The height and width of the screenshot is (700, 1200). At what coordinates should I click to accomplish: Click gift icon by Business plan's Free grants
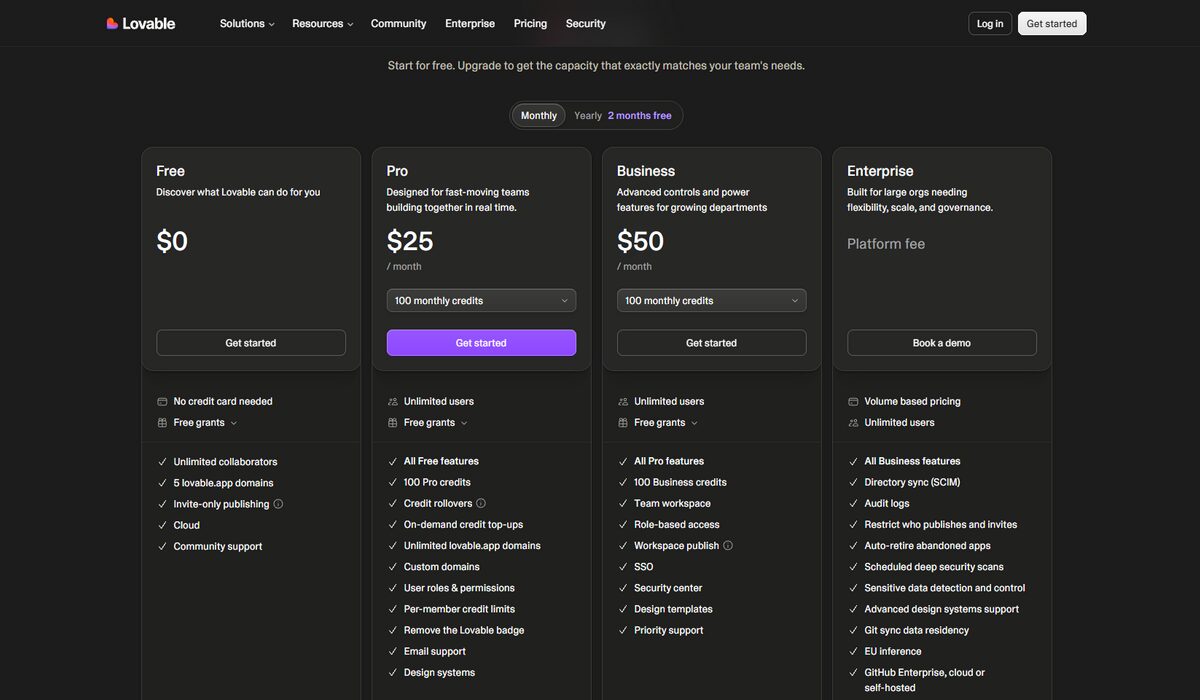click(x=623, y=422)
